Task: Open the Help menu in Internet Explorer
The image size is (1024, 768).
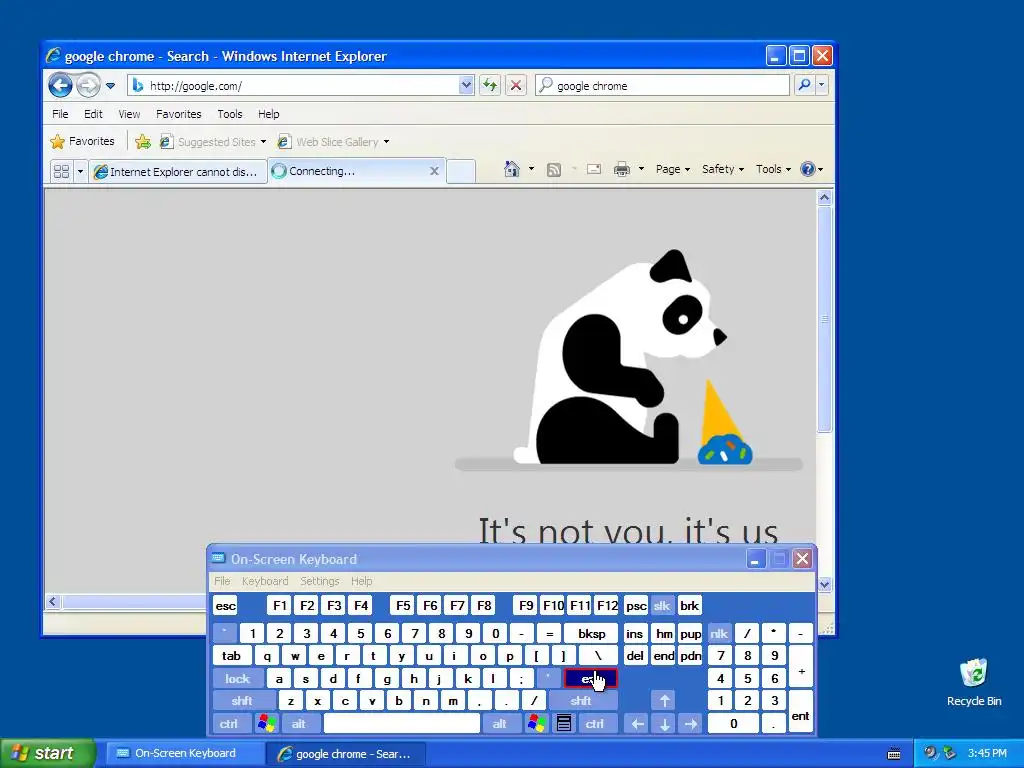Action: (268, 114)
